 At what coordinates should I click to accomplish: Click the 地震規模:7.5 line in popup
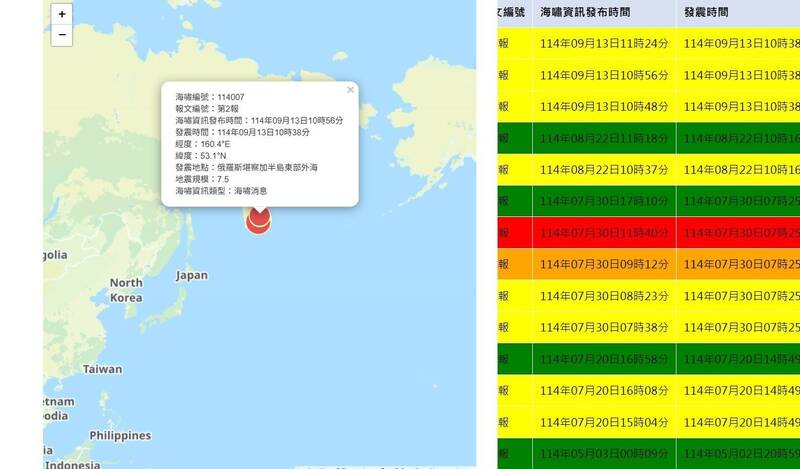(202, 179)
